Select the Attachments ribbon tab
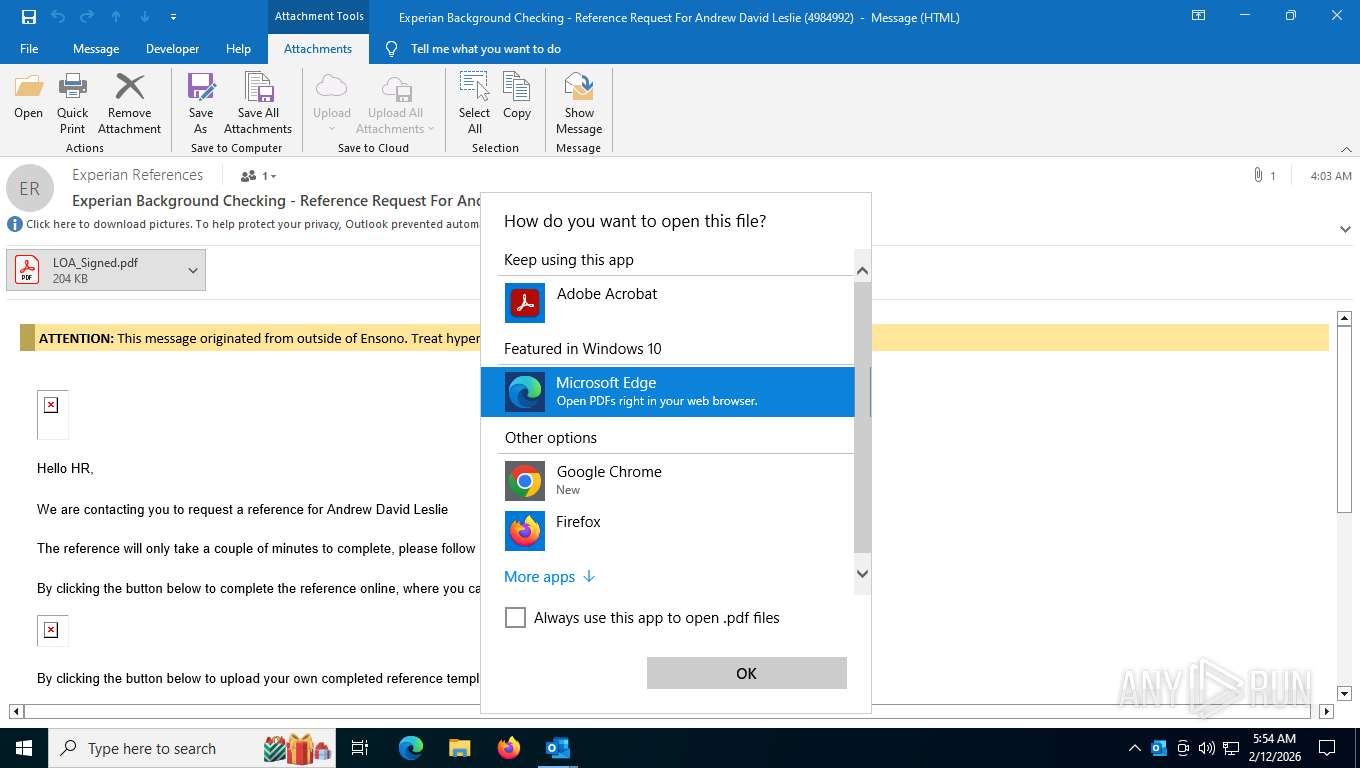 click(x=318, y=48)
